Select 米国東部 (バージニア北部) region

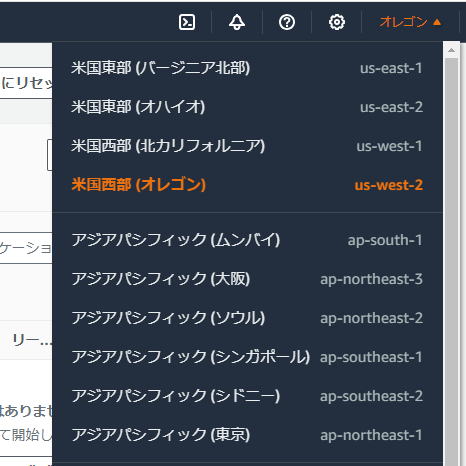coord(247,68)
